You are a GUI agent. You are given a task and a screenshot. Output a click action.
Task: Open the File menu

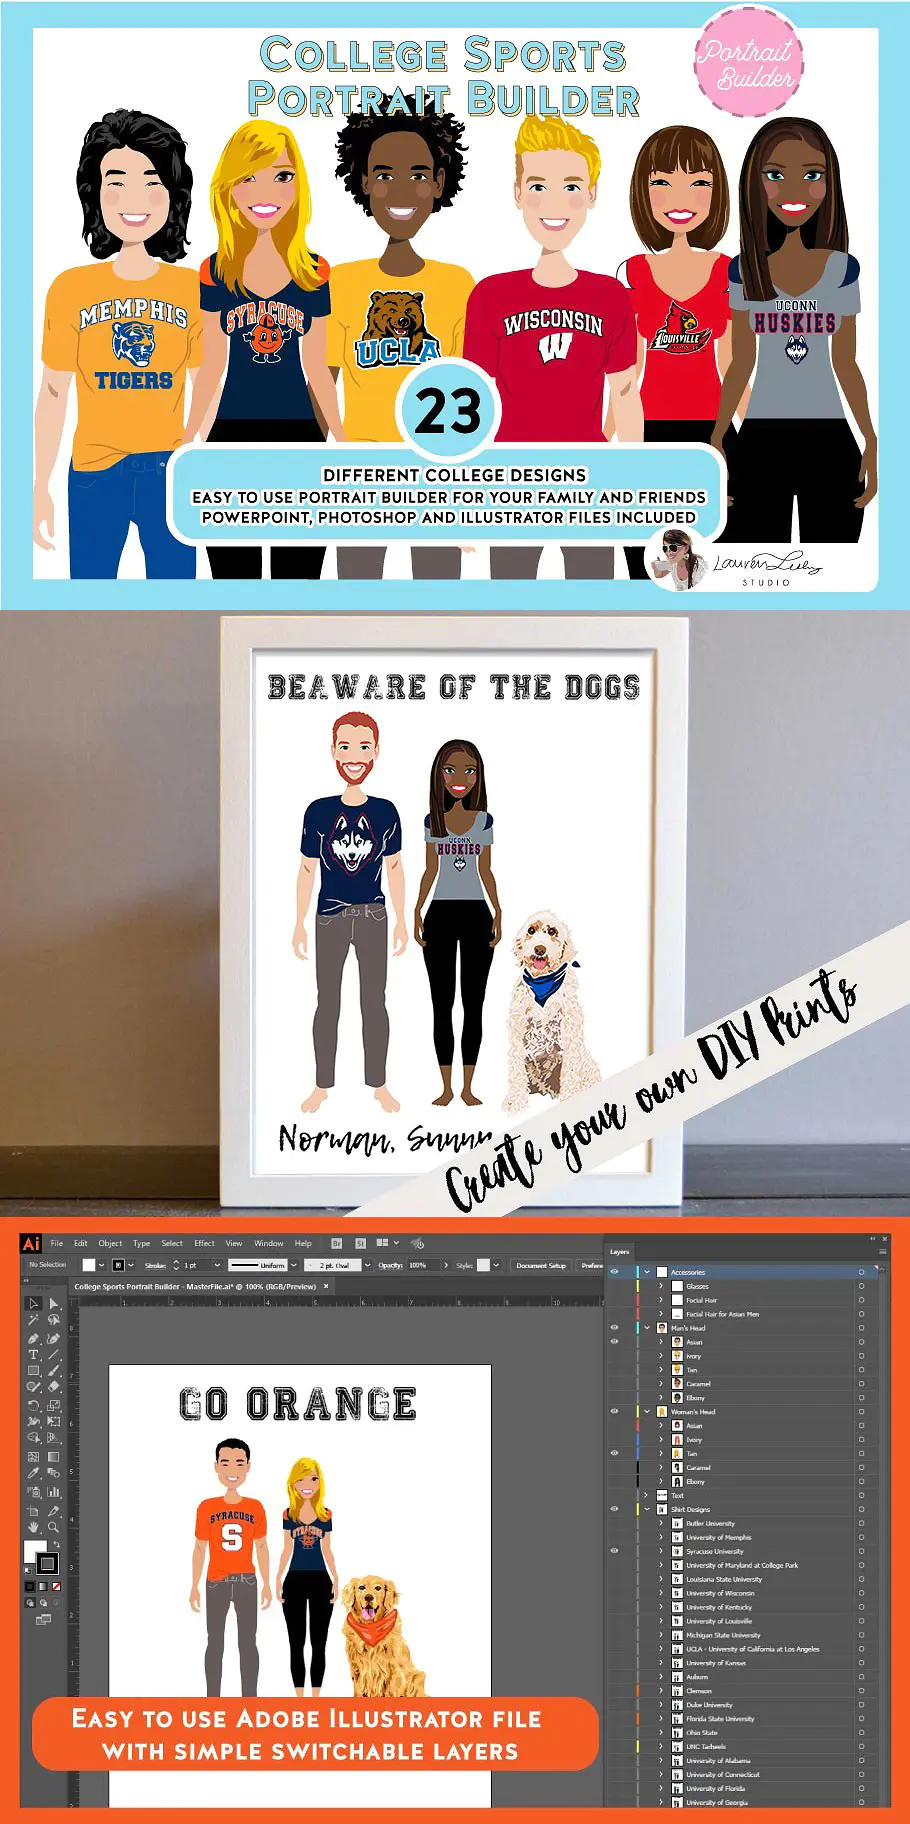coord(57,1243)
